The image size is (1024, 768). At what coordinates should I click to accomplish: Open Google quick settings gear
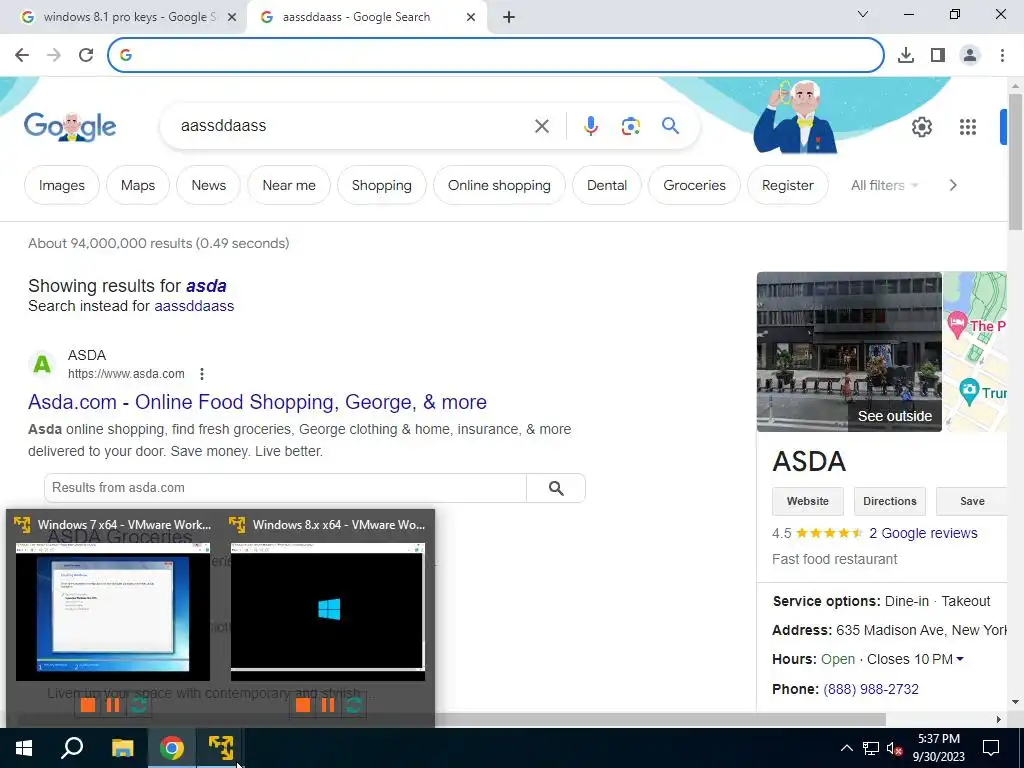(921, 127)
